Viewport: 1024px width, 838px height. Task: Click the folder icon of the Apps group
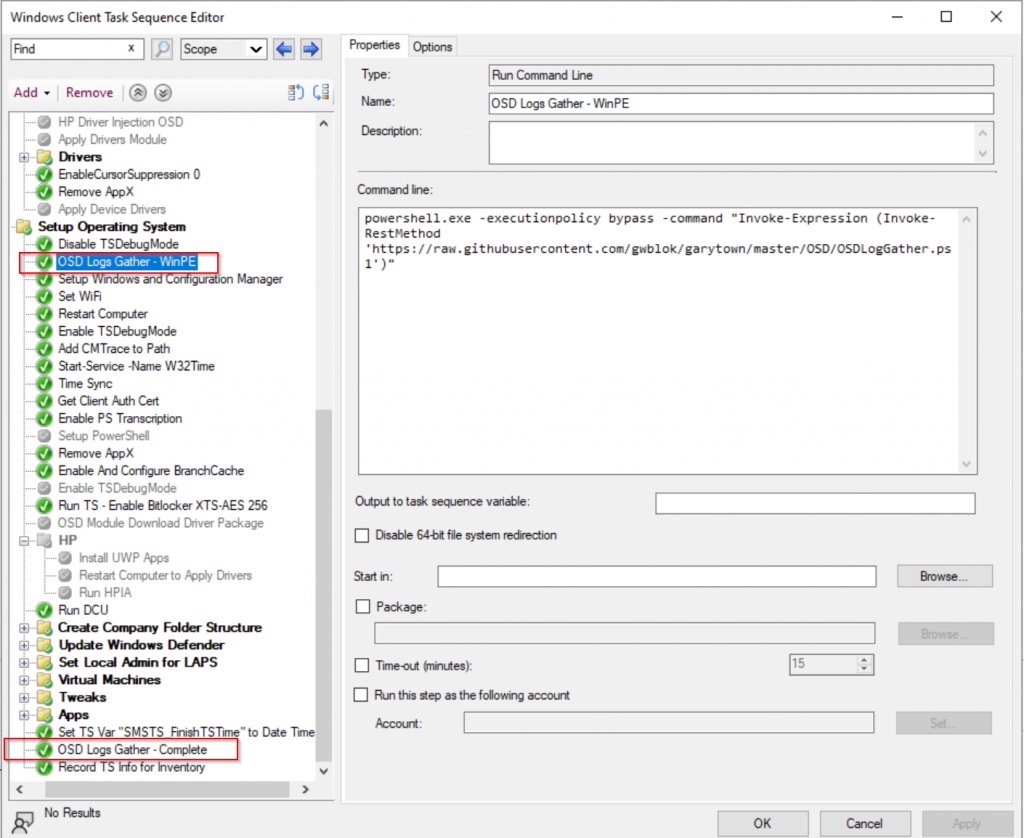pyautogui.click(x=44, y=715)
